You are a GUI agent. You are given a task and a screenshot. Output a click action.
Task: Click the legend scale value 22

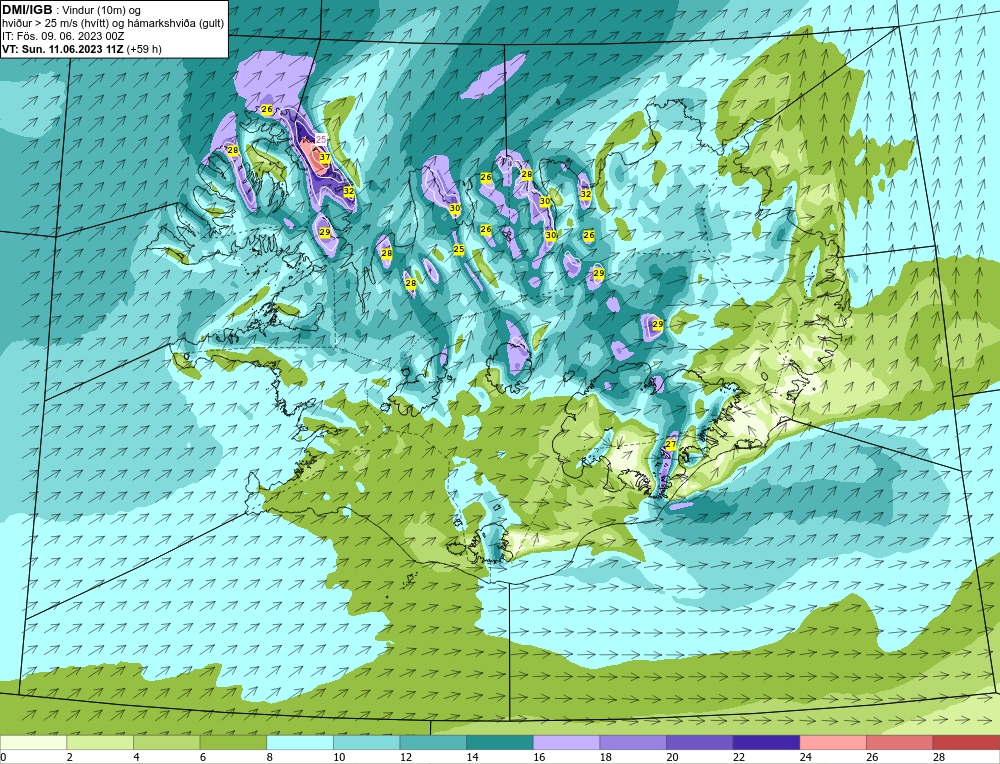coord(739,757)
